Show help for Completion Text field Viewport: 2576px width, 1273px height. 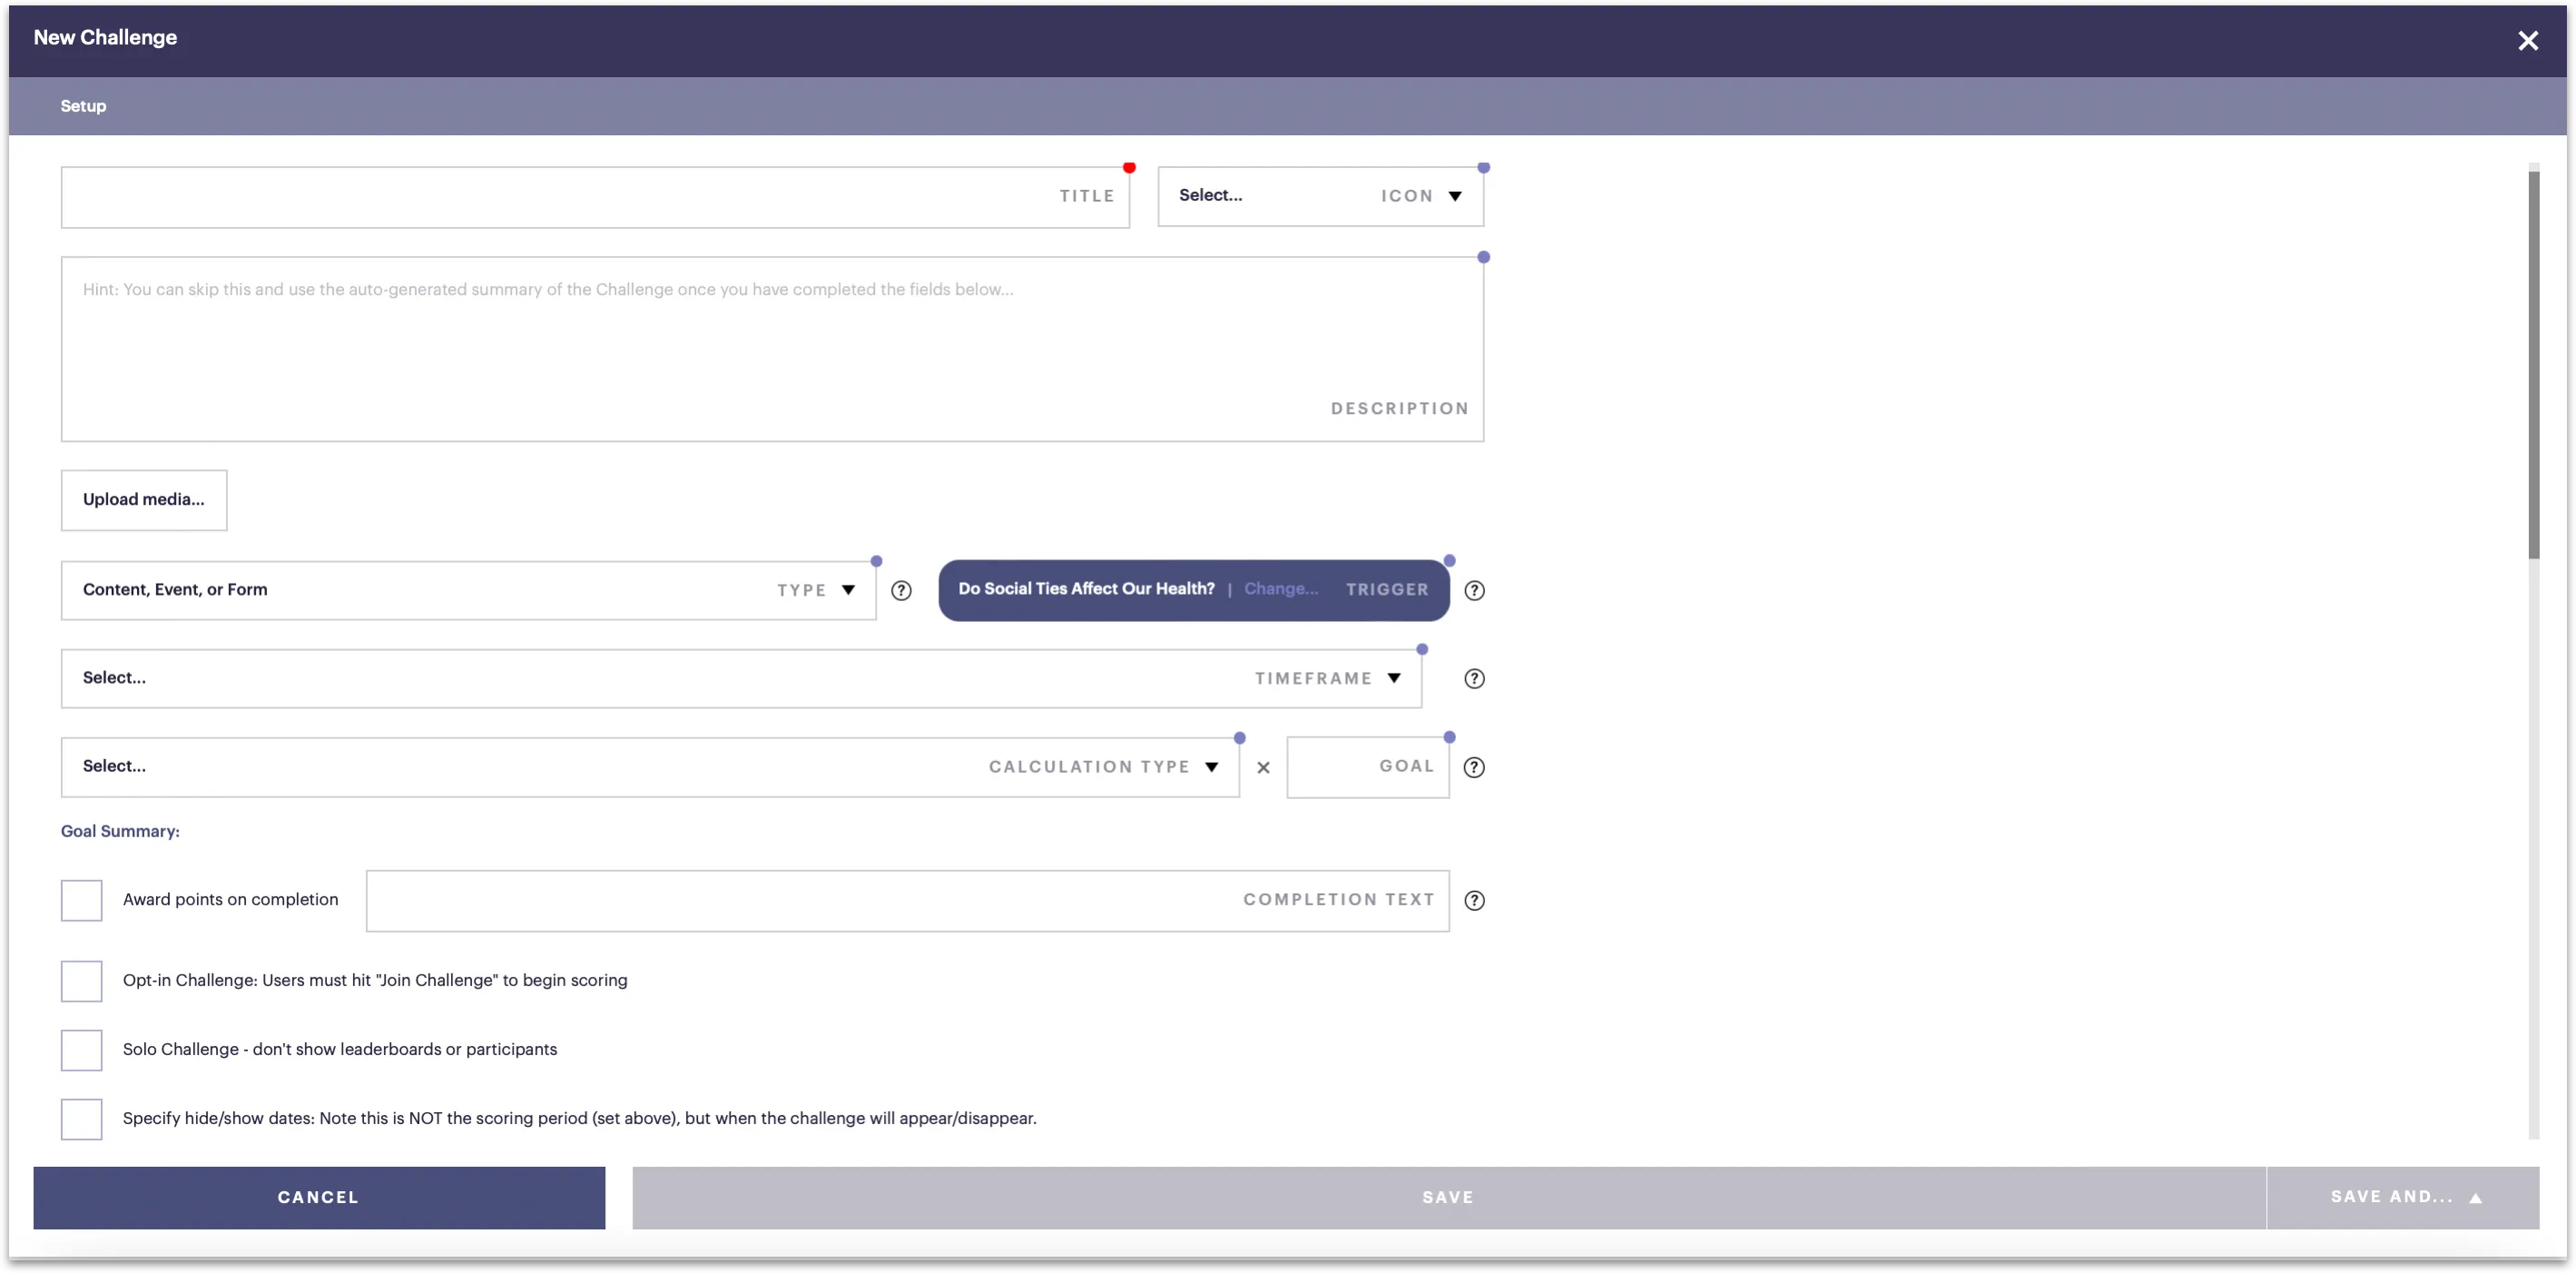[x=1474, y=900]
